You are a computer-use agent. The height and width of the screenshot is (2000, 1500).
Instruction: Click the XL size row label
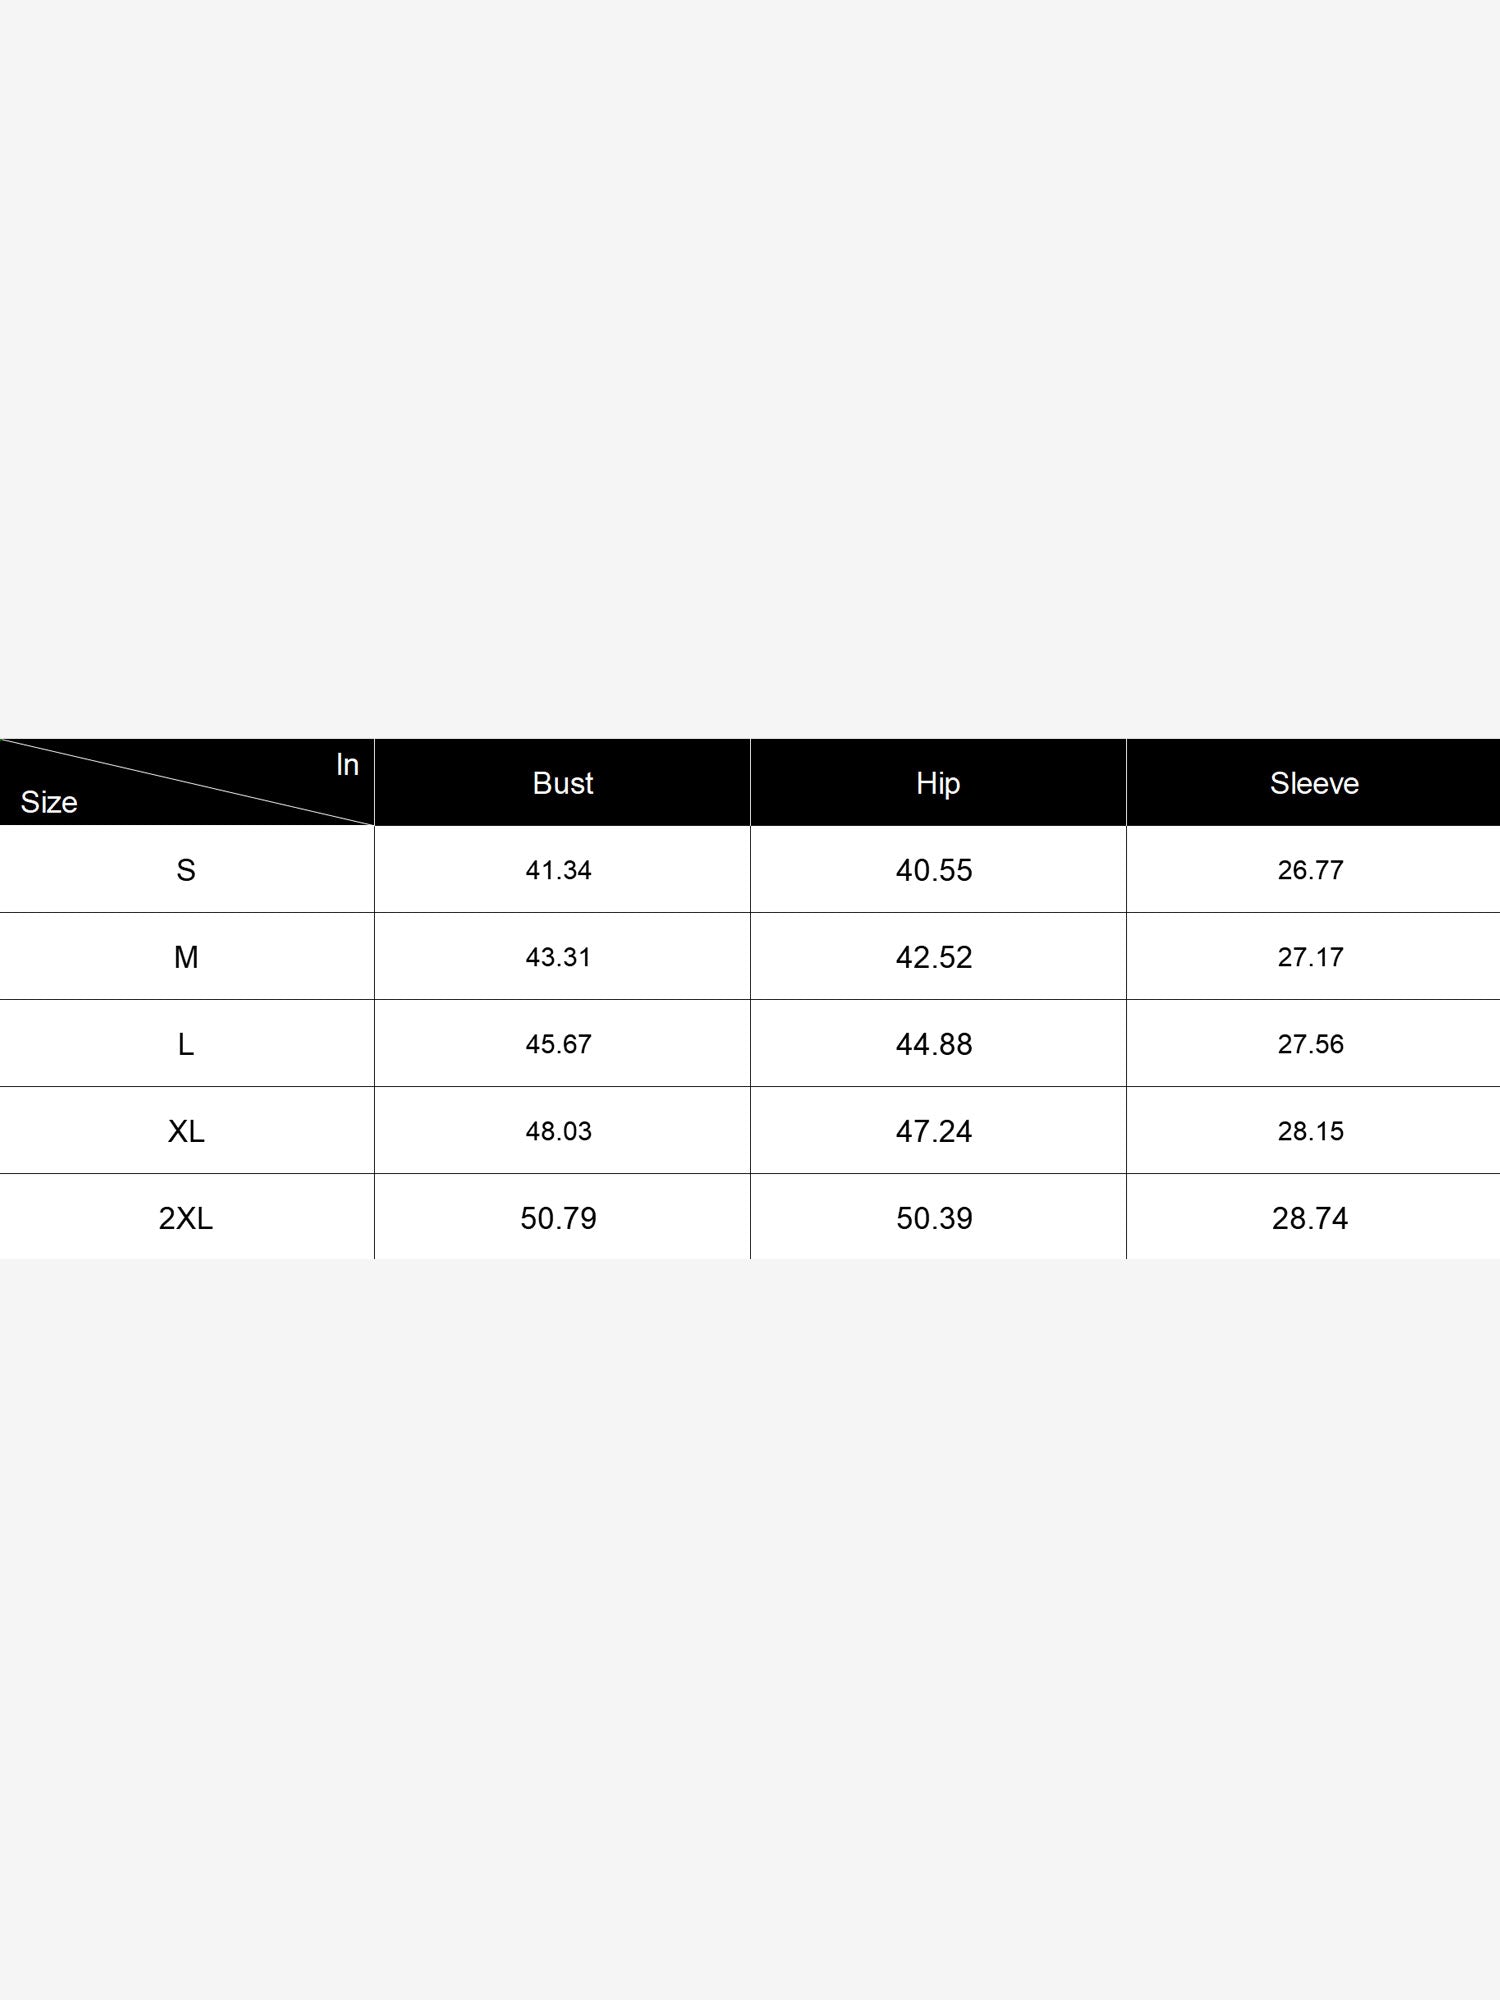pyautogui.click(x=186, y=1131)
